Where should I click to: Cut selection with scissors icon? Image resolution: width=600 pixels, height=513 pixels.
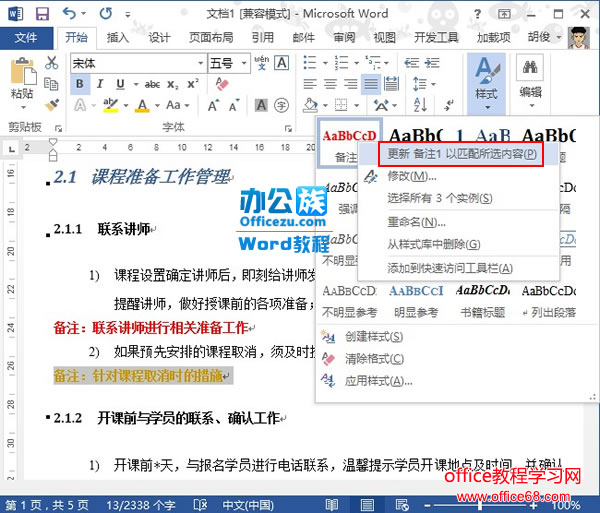click(51, 63)
